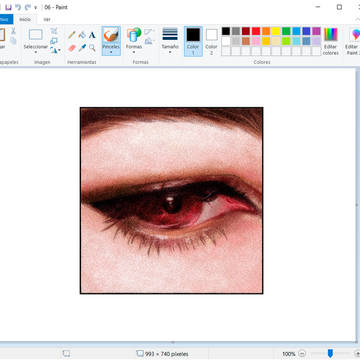Switch to the Ver ribbon tab
Screen dimensions: 360x360
point(47,19)
